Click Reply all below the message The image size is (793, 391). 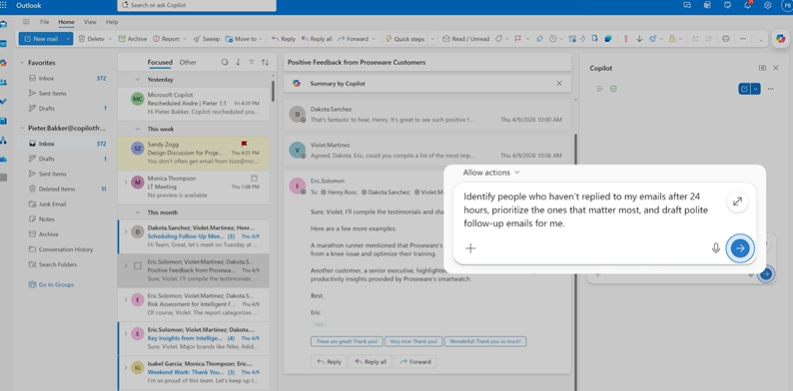[371, 362]
